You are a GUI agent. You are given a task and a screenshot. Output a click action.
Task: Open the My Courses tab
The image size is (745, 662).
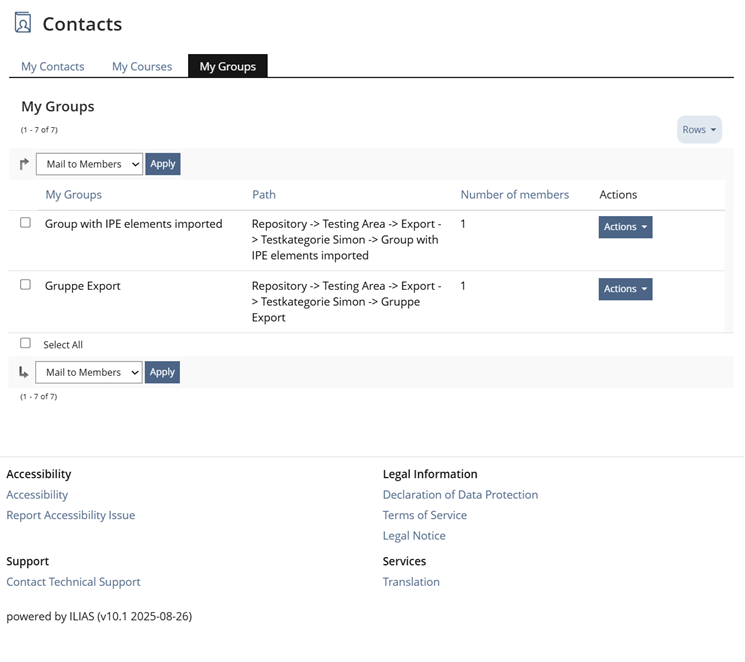pyautogui.click(x=142, y=67)
